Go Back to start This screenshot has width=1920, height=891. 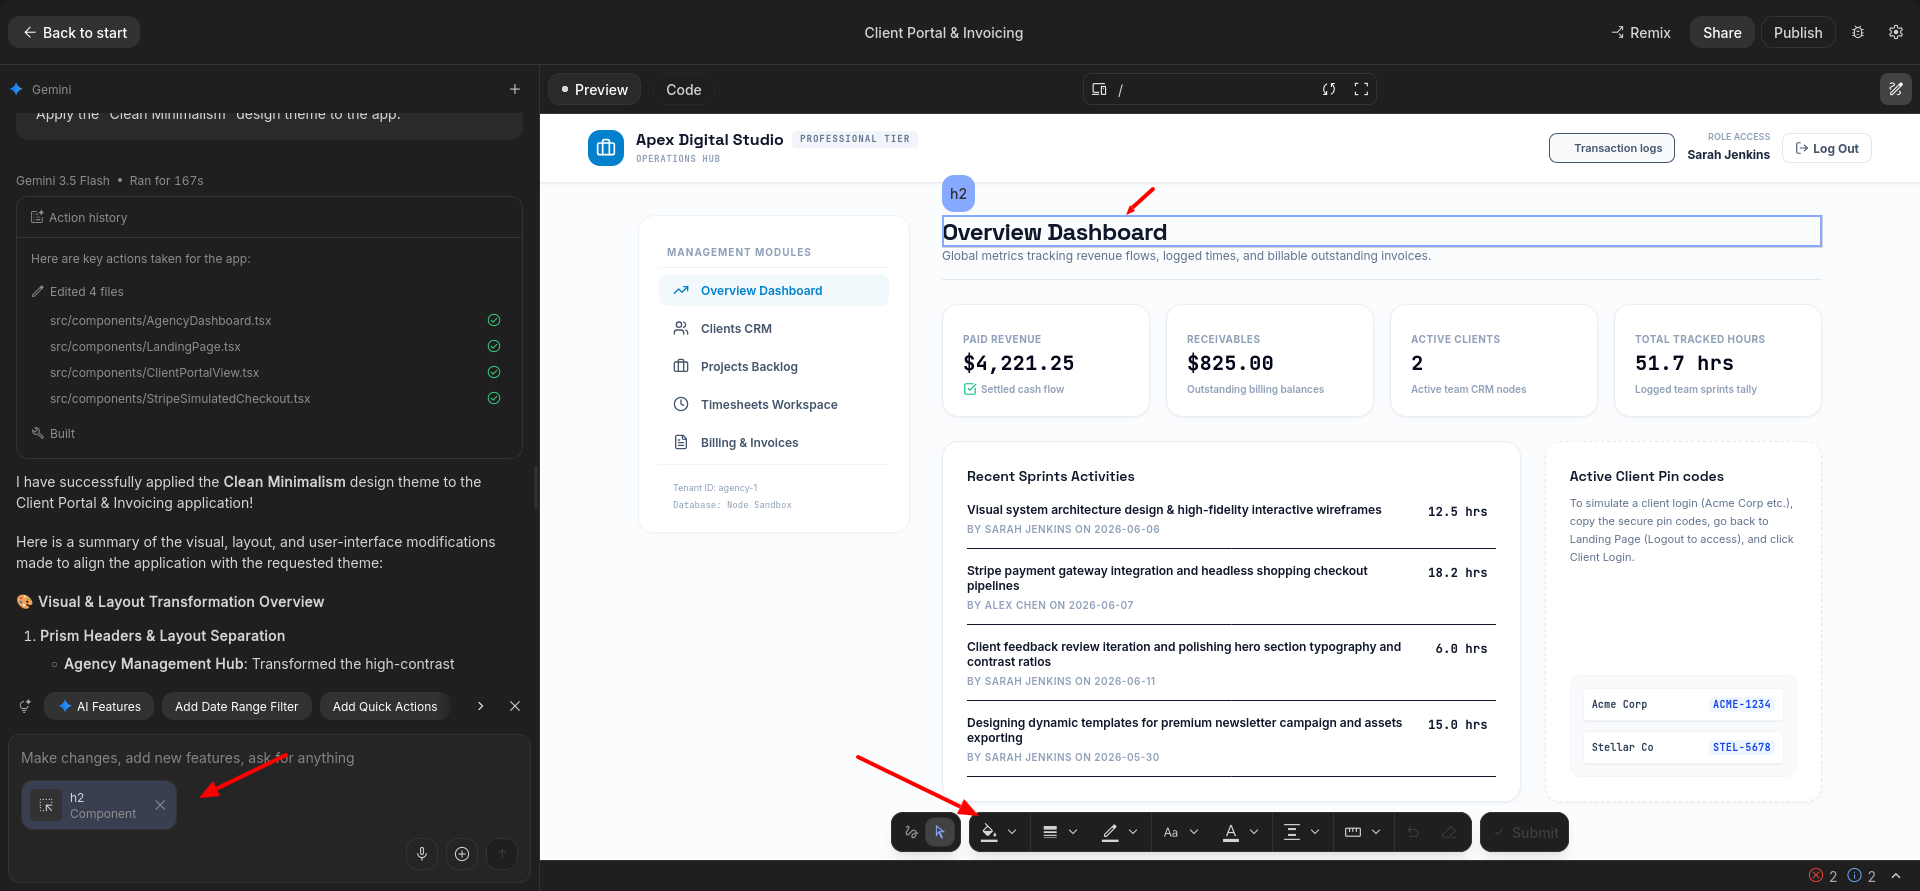74,32
